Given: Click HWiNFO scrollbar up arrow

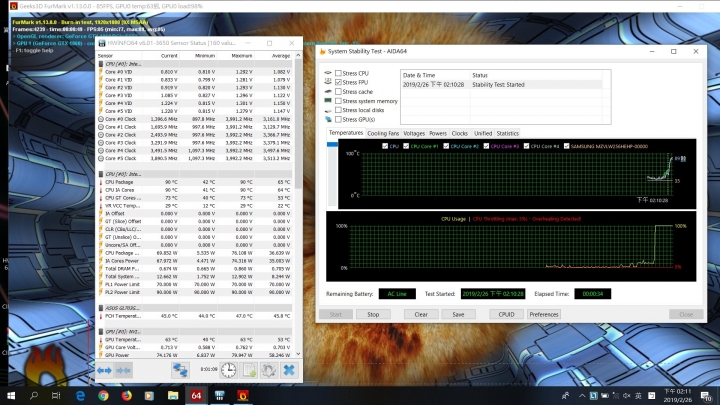Looking at the screenshot, I should click(298, 56).
